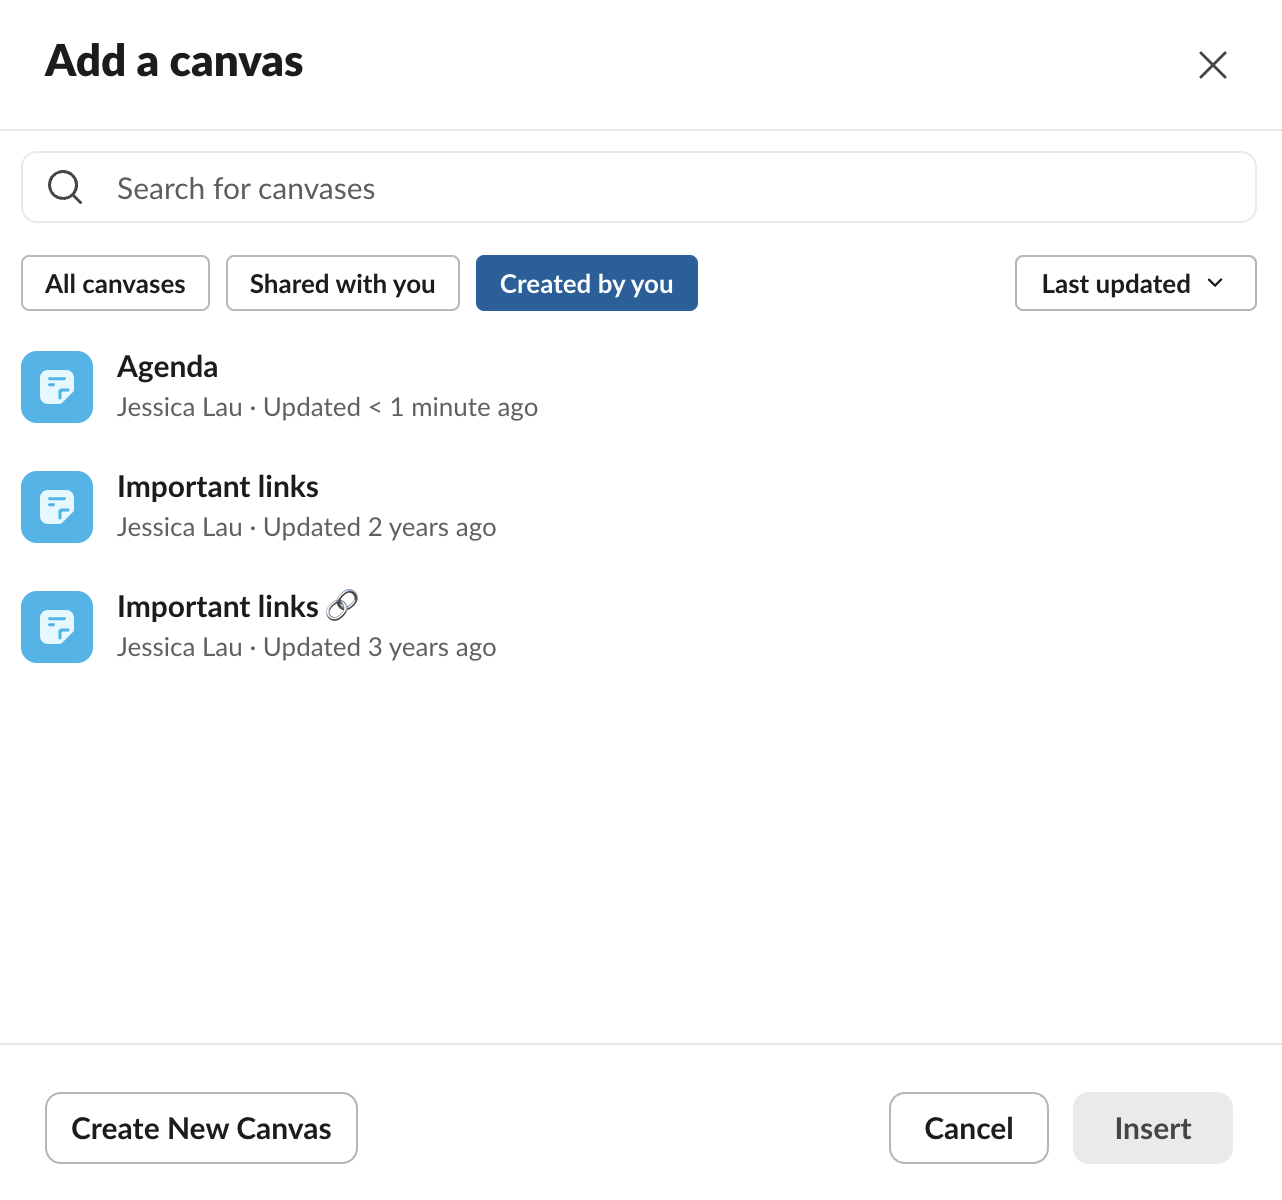Click the link emoji next to Important links
Image resolution: width=1282 pixels, height=1200 pixels.
(x=342, y=605)
